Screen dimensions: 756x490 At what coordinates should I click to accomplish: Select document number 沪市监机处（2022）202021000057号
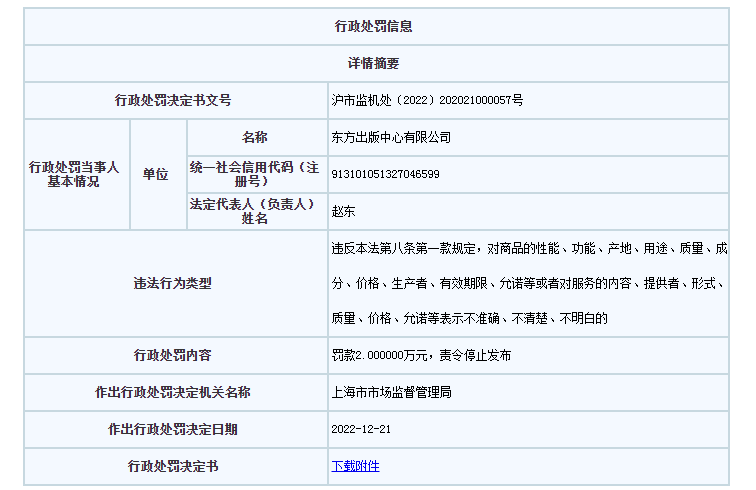(x=427, y=100)
